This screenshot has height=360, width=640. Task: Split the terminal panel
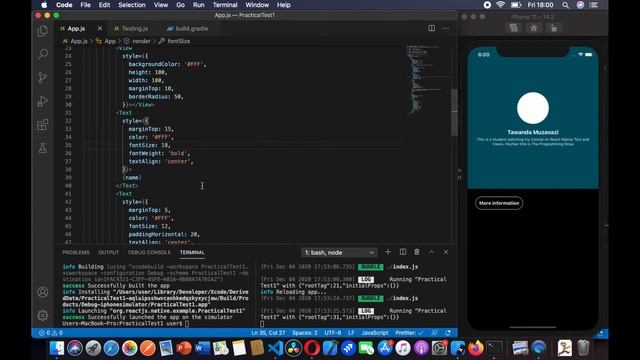coord(402,252)
